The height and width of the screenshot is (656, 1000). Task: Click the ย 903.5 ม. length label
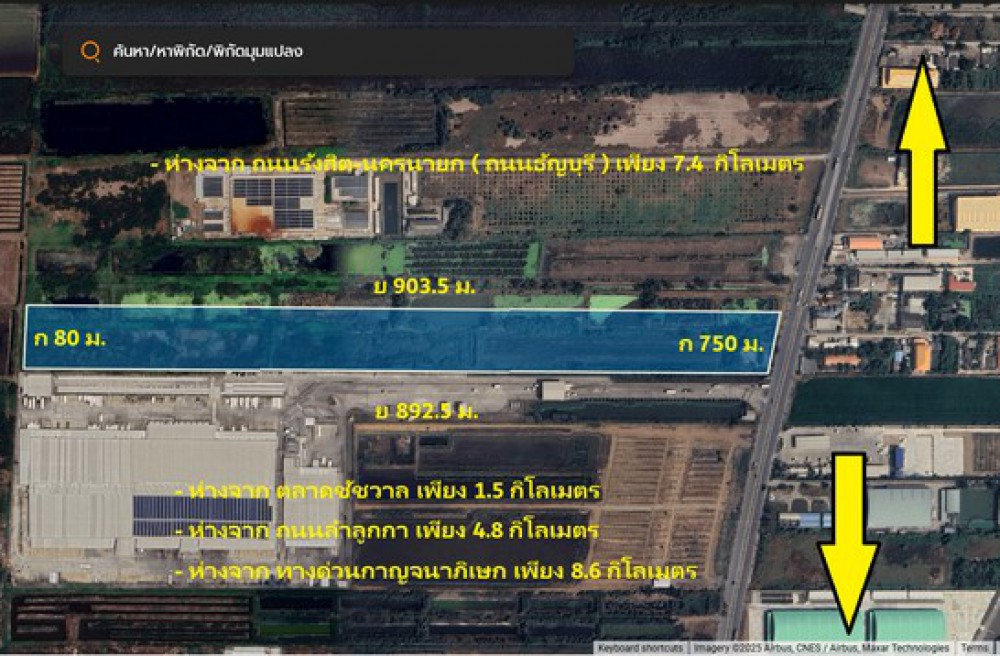[x=419, y=287]
